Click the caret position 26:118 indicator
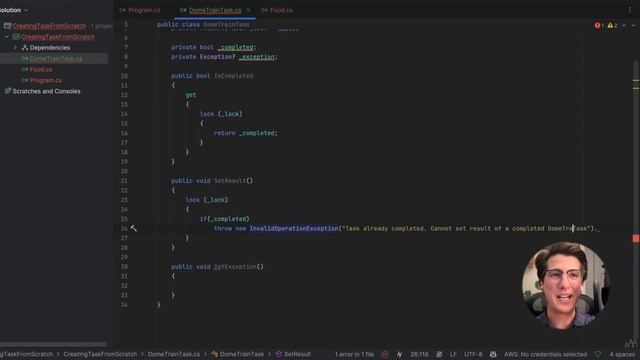 click(x=419, y=354)
